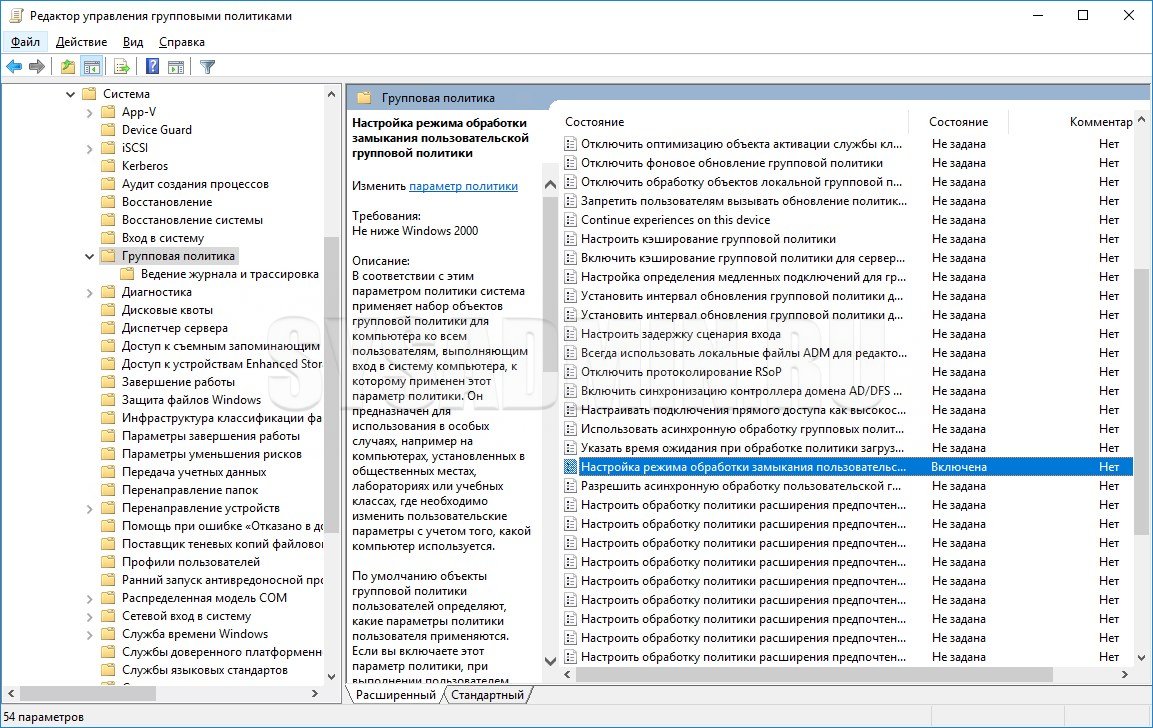Select the Continue experiences on this device policy
The width and height of the screenshot is (1153, 728).
(675, 220)
